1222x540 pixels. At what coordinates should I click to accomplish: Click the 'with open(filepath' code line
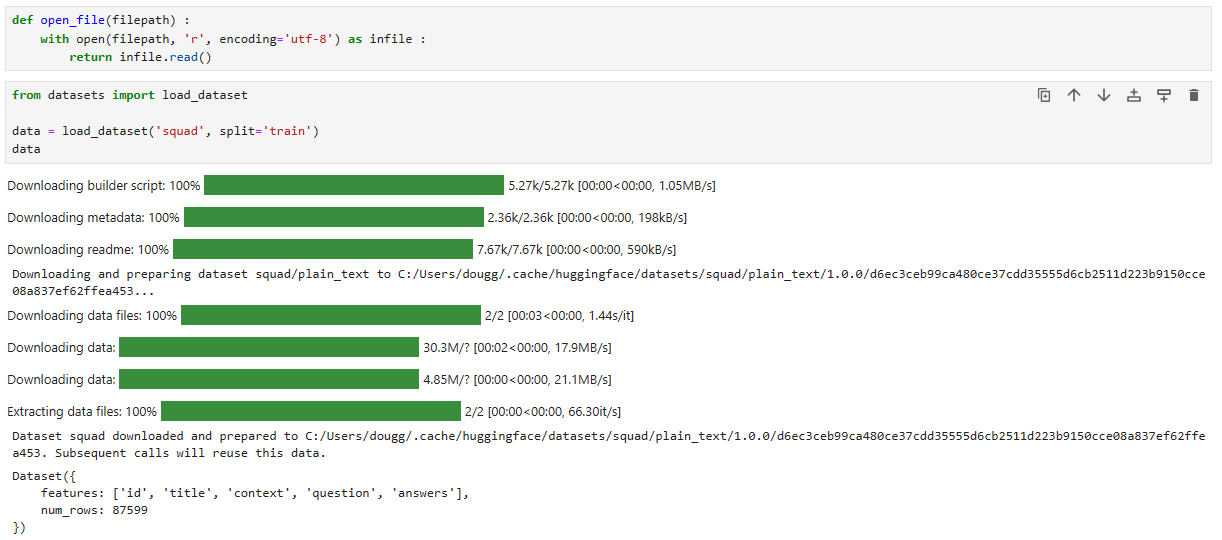(233, 39)
